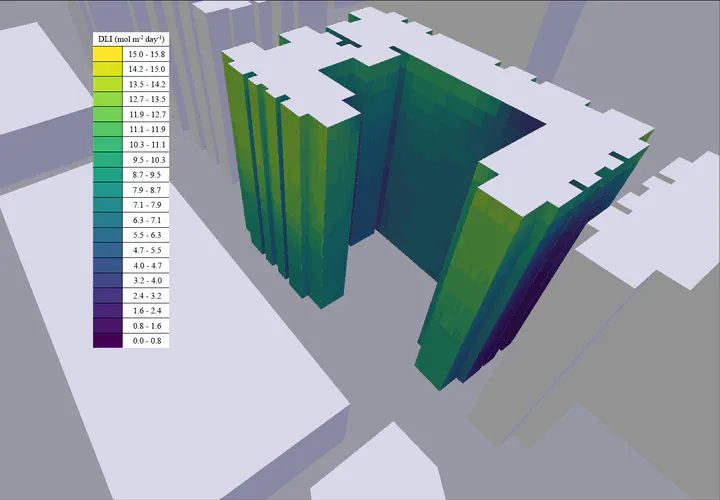Pick the 12.7 - 13.5 legend swatch
The image size is (720, 500).
tap(107, 99)
